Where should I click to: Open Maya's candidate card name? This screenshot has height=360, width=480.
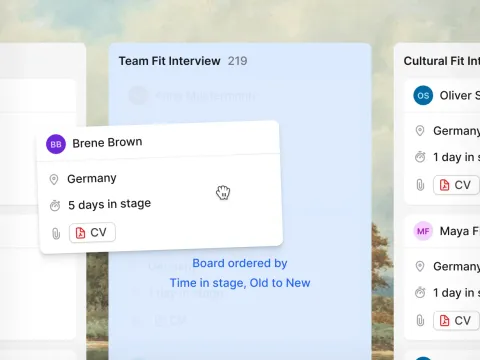pyautogui.click(x=460, y=231)
